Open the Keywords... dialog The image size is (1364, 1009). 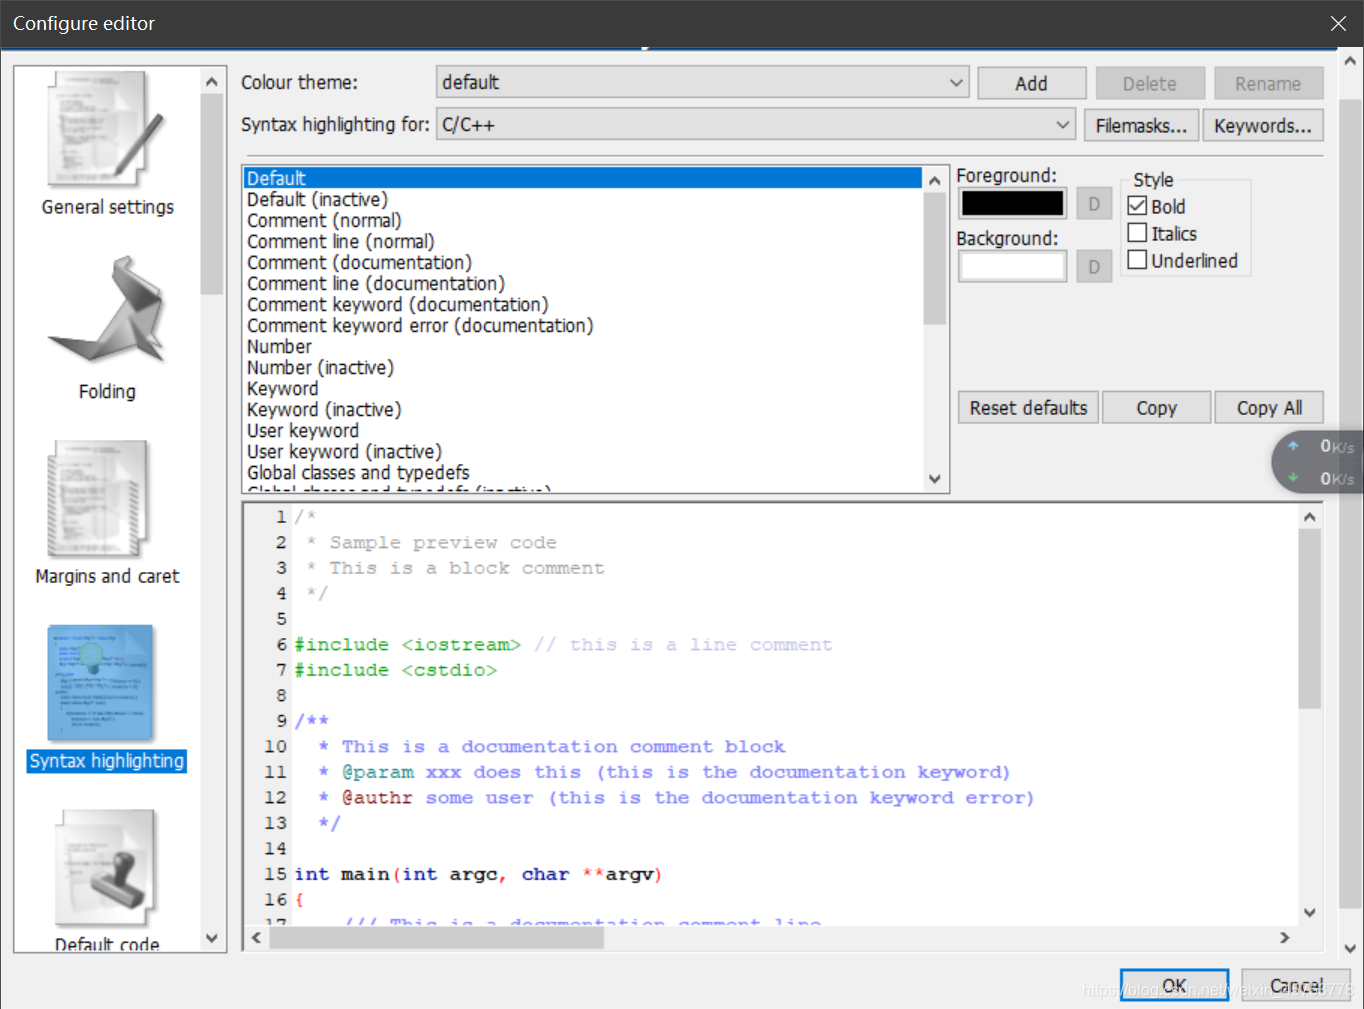pos(1263,125)
